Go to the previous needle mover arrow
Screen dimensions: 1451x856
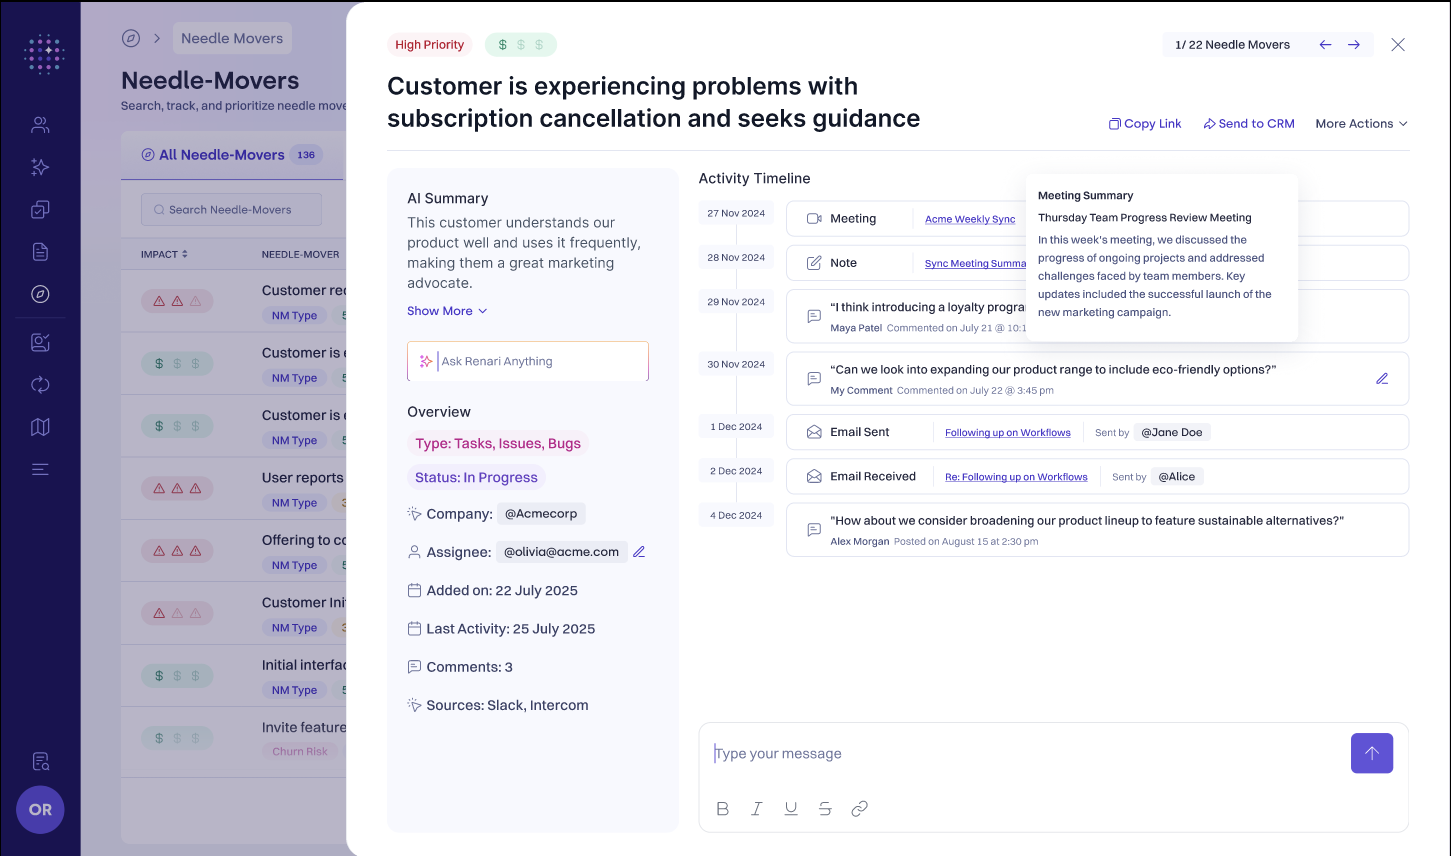click(x=1325, y=45)
